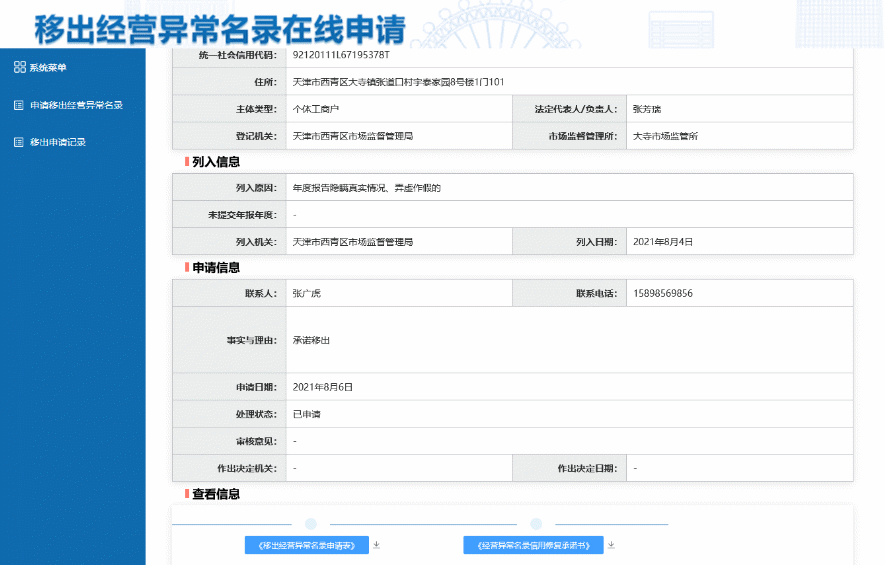Click the contact phone number 15898569856
885x565 pixels.
point(663,294)
